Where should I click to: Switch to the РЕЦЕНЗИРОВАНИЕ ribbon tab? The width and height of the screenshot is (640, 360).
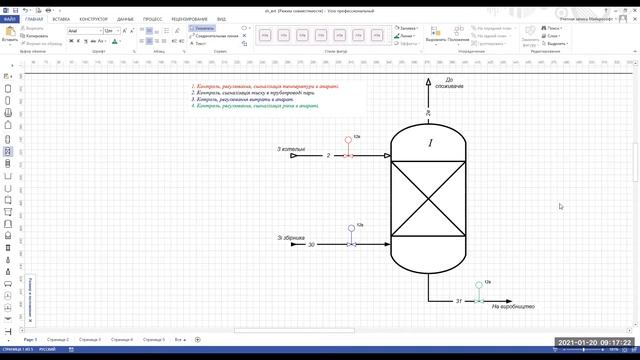pyautogui.click(x=189, y=19)
